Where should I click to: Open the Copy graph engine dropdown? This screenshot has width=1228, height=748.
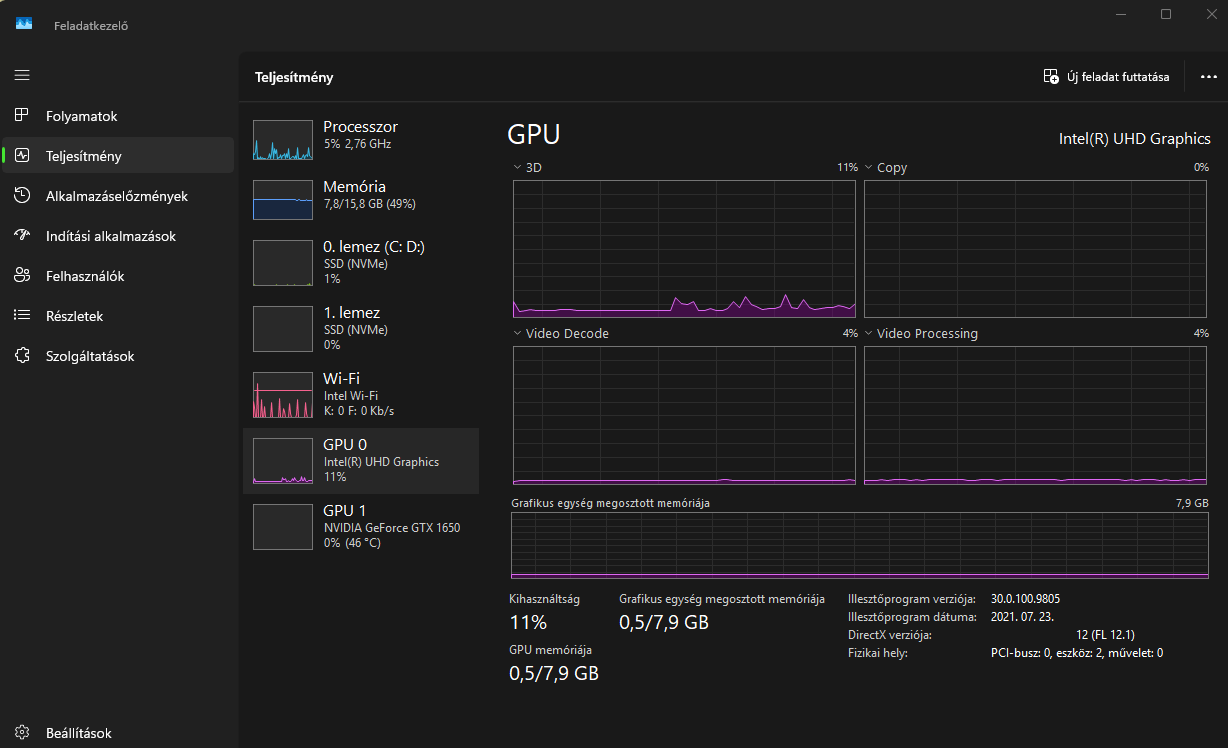868,167
